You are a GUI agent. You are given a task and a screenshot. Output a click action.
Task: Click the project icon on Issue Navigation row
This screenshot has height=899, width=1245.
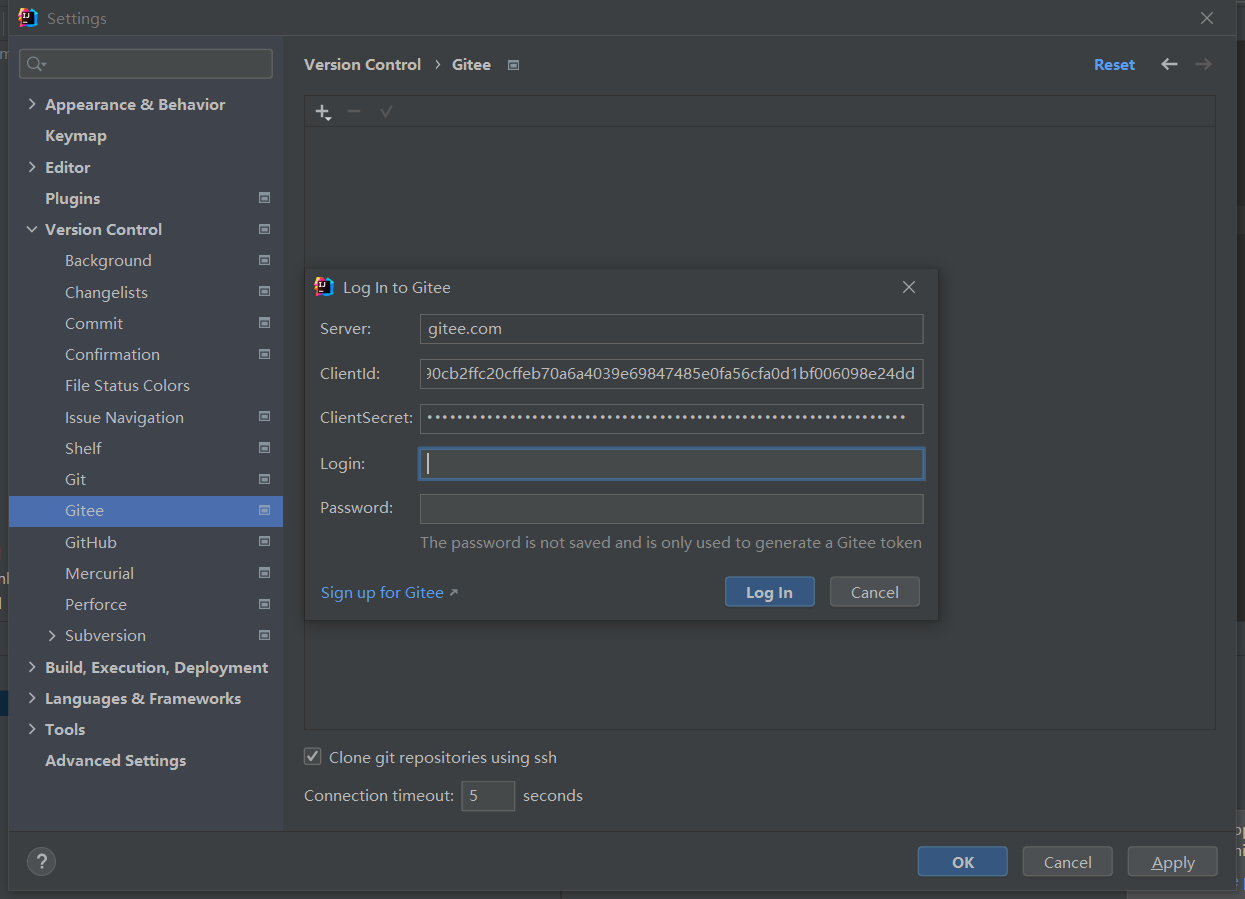264,417
